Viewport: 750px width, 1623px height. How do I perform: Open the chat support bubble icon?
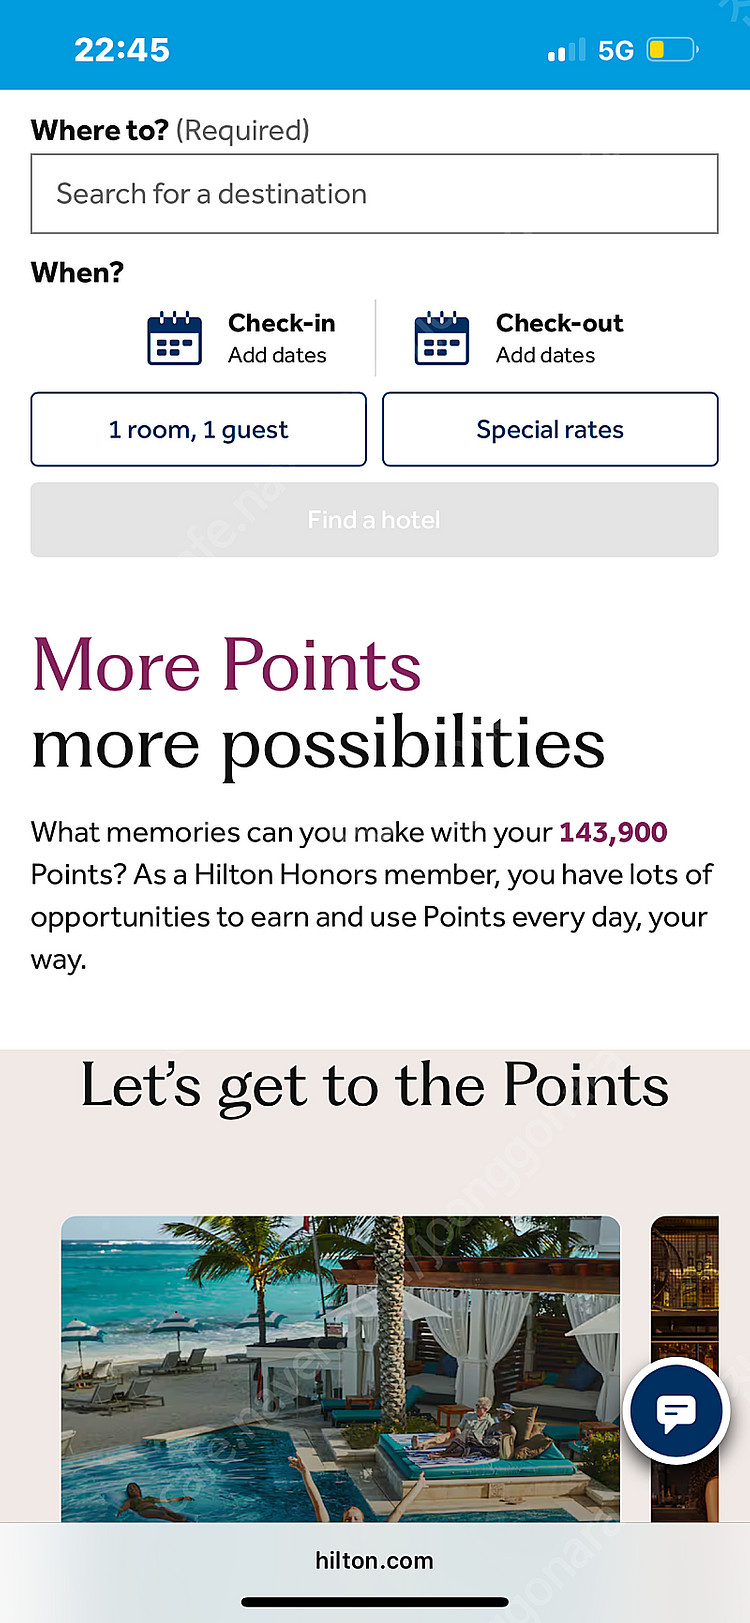pos(676,1412)
